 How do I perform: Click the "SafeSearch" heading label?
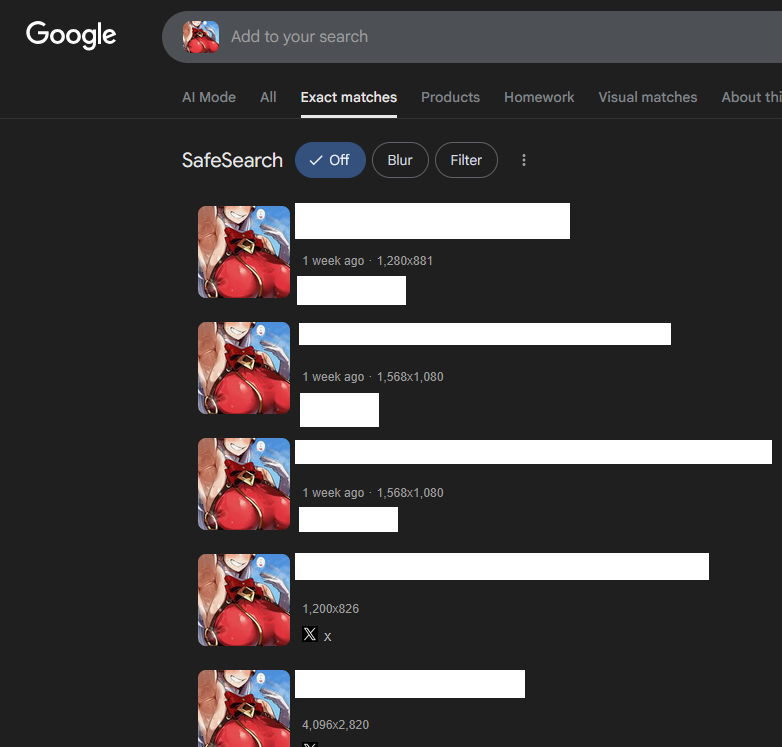point(232,160)
